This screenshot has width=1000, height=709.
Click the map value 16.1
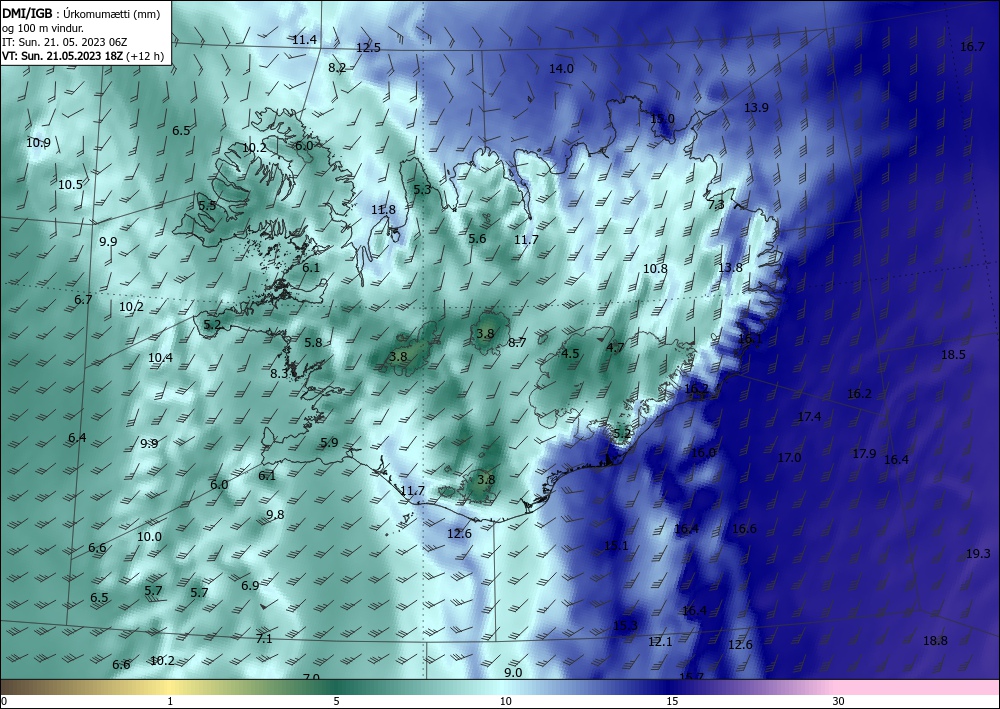749,339
